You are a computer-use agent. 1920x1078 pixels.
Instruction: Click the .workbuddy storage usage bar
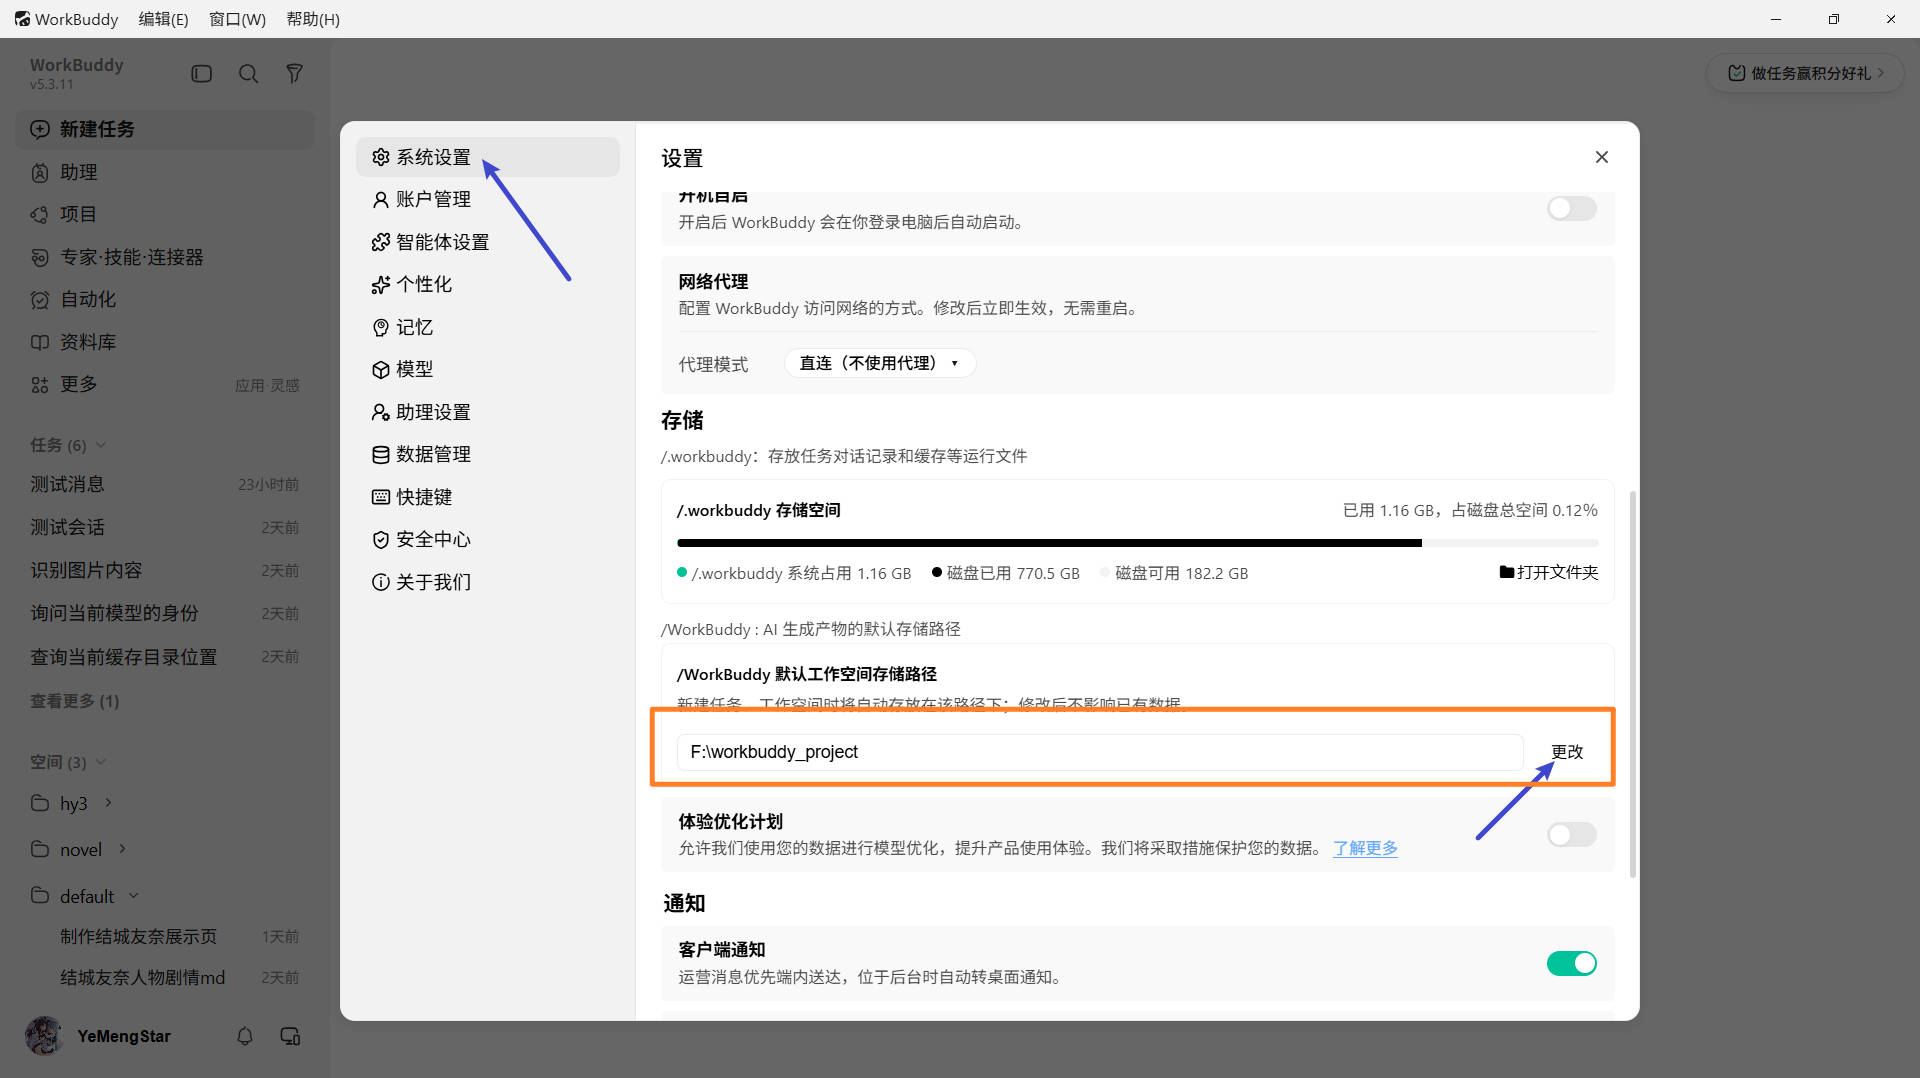tap(1138, 543)
